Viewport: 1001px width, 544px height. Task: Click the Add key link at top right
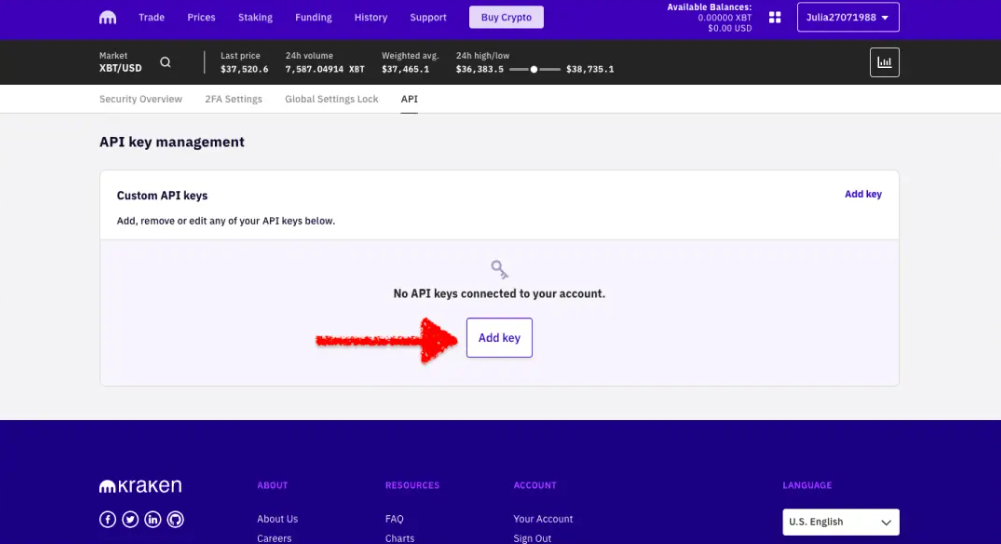pos(863,194)
